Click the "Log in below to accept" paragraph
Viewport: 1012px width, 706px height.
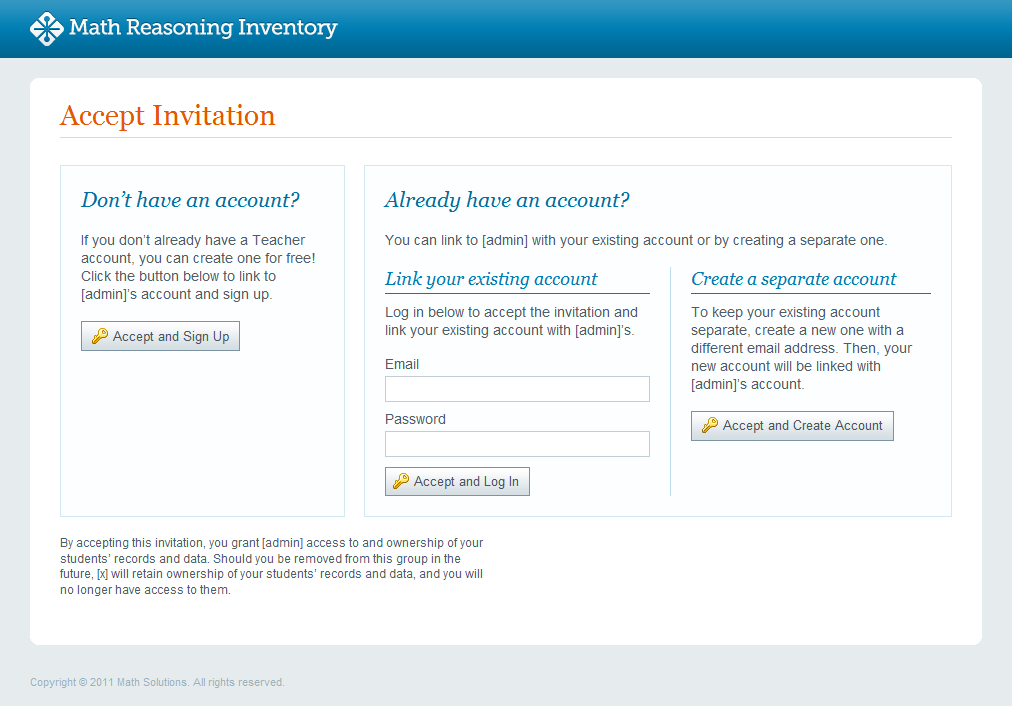[x=511, y=321]
